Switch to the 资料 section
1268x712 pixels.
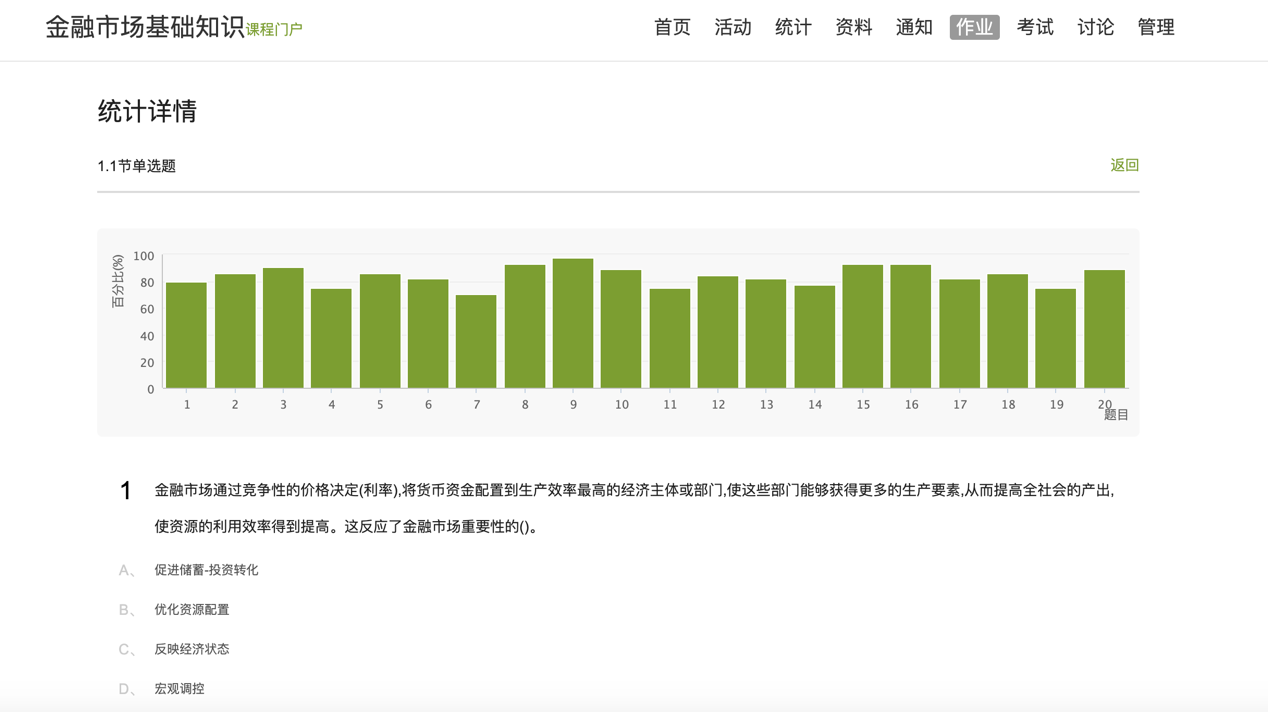[x=853, y=28]
